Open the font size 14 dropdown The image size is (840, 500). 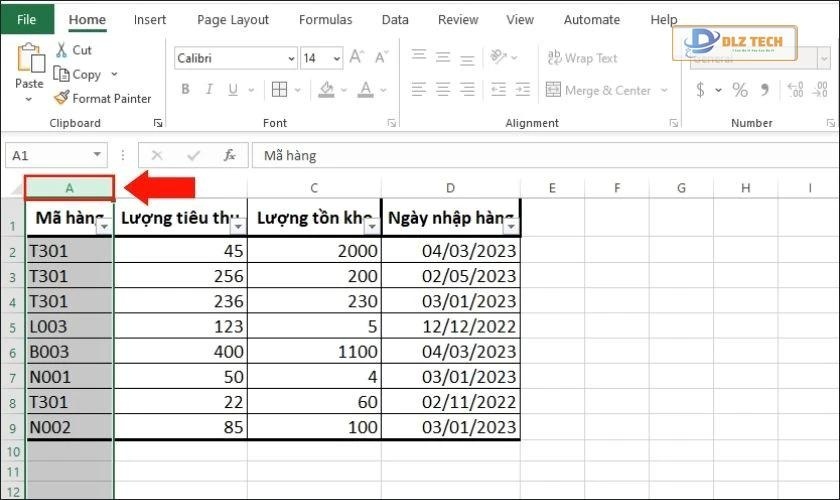pos(336,58)
